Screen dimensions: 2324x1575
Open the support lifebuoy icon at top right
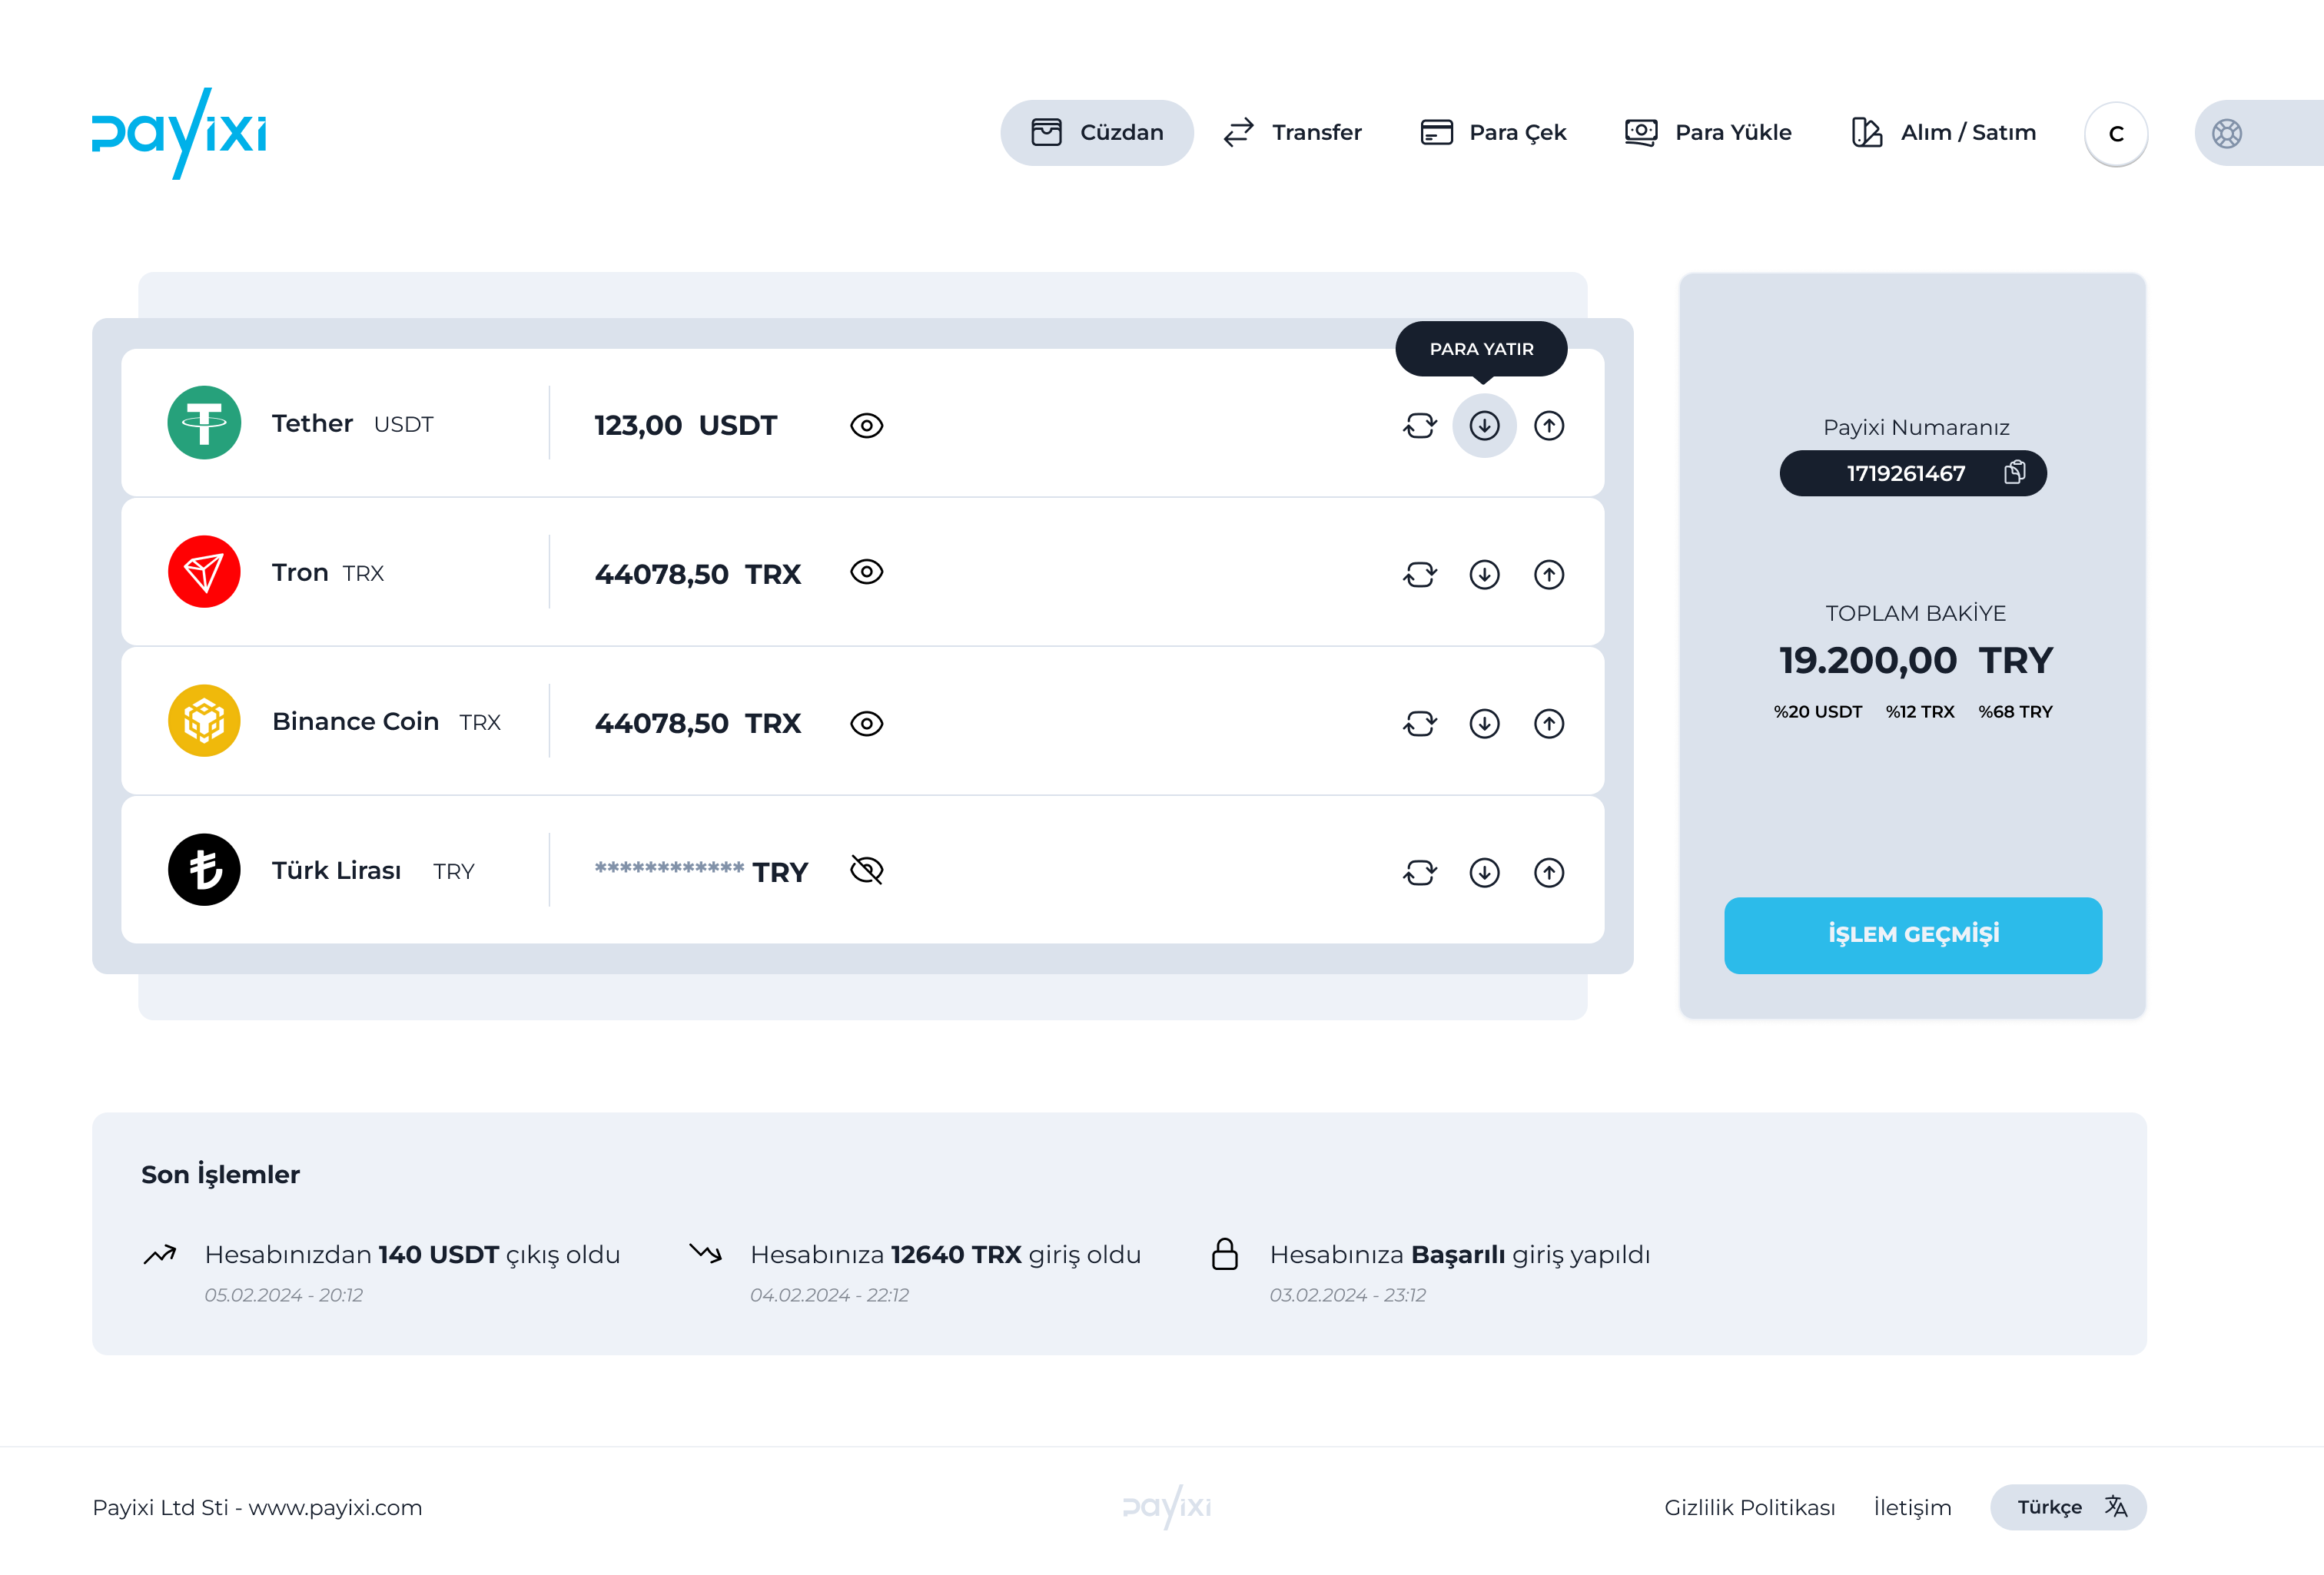(2226, 133)
